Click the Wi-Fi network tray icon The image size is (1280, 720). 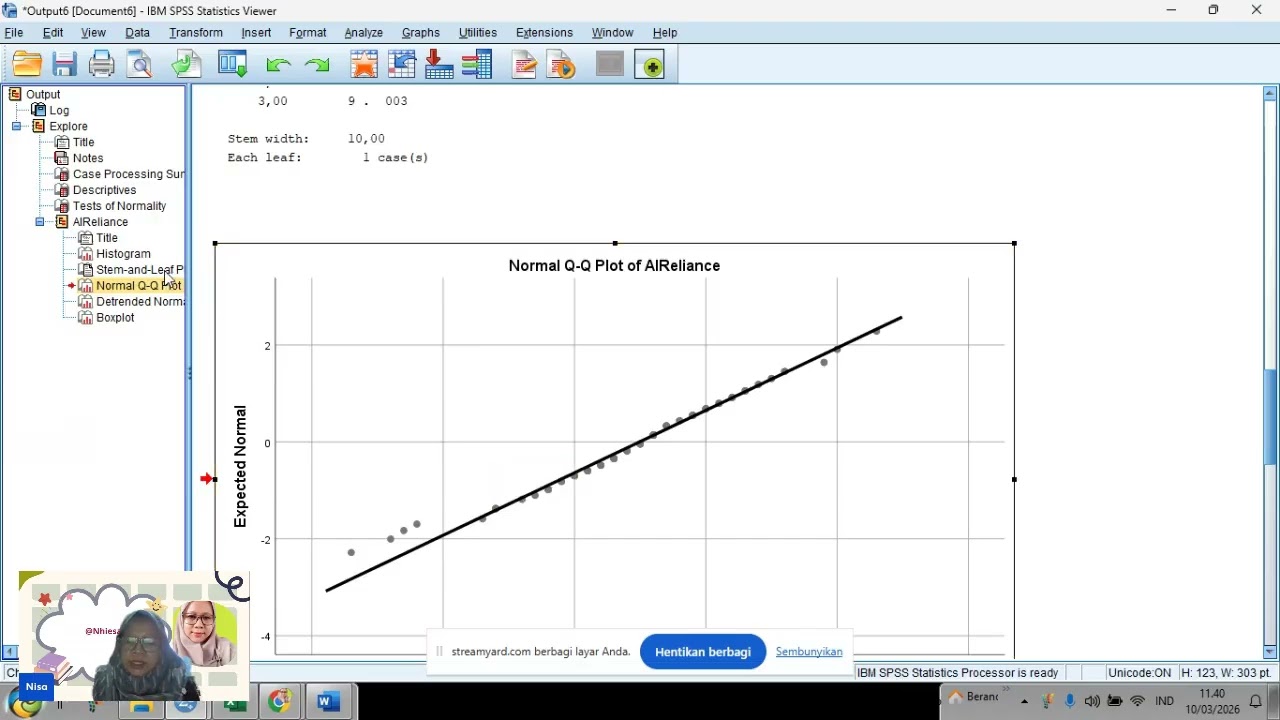pos(1137,701)
